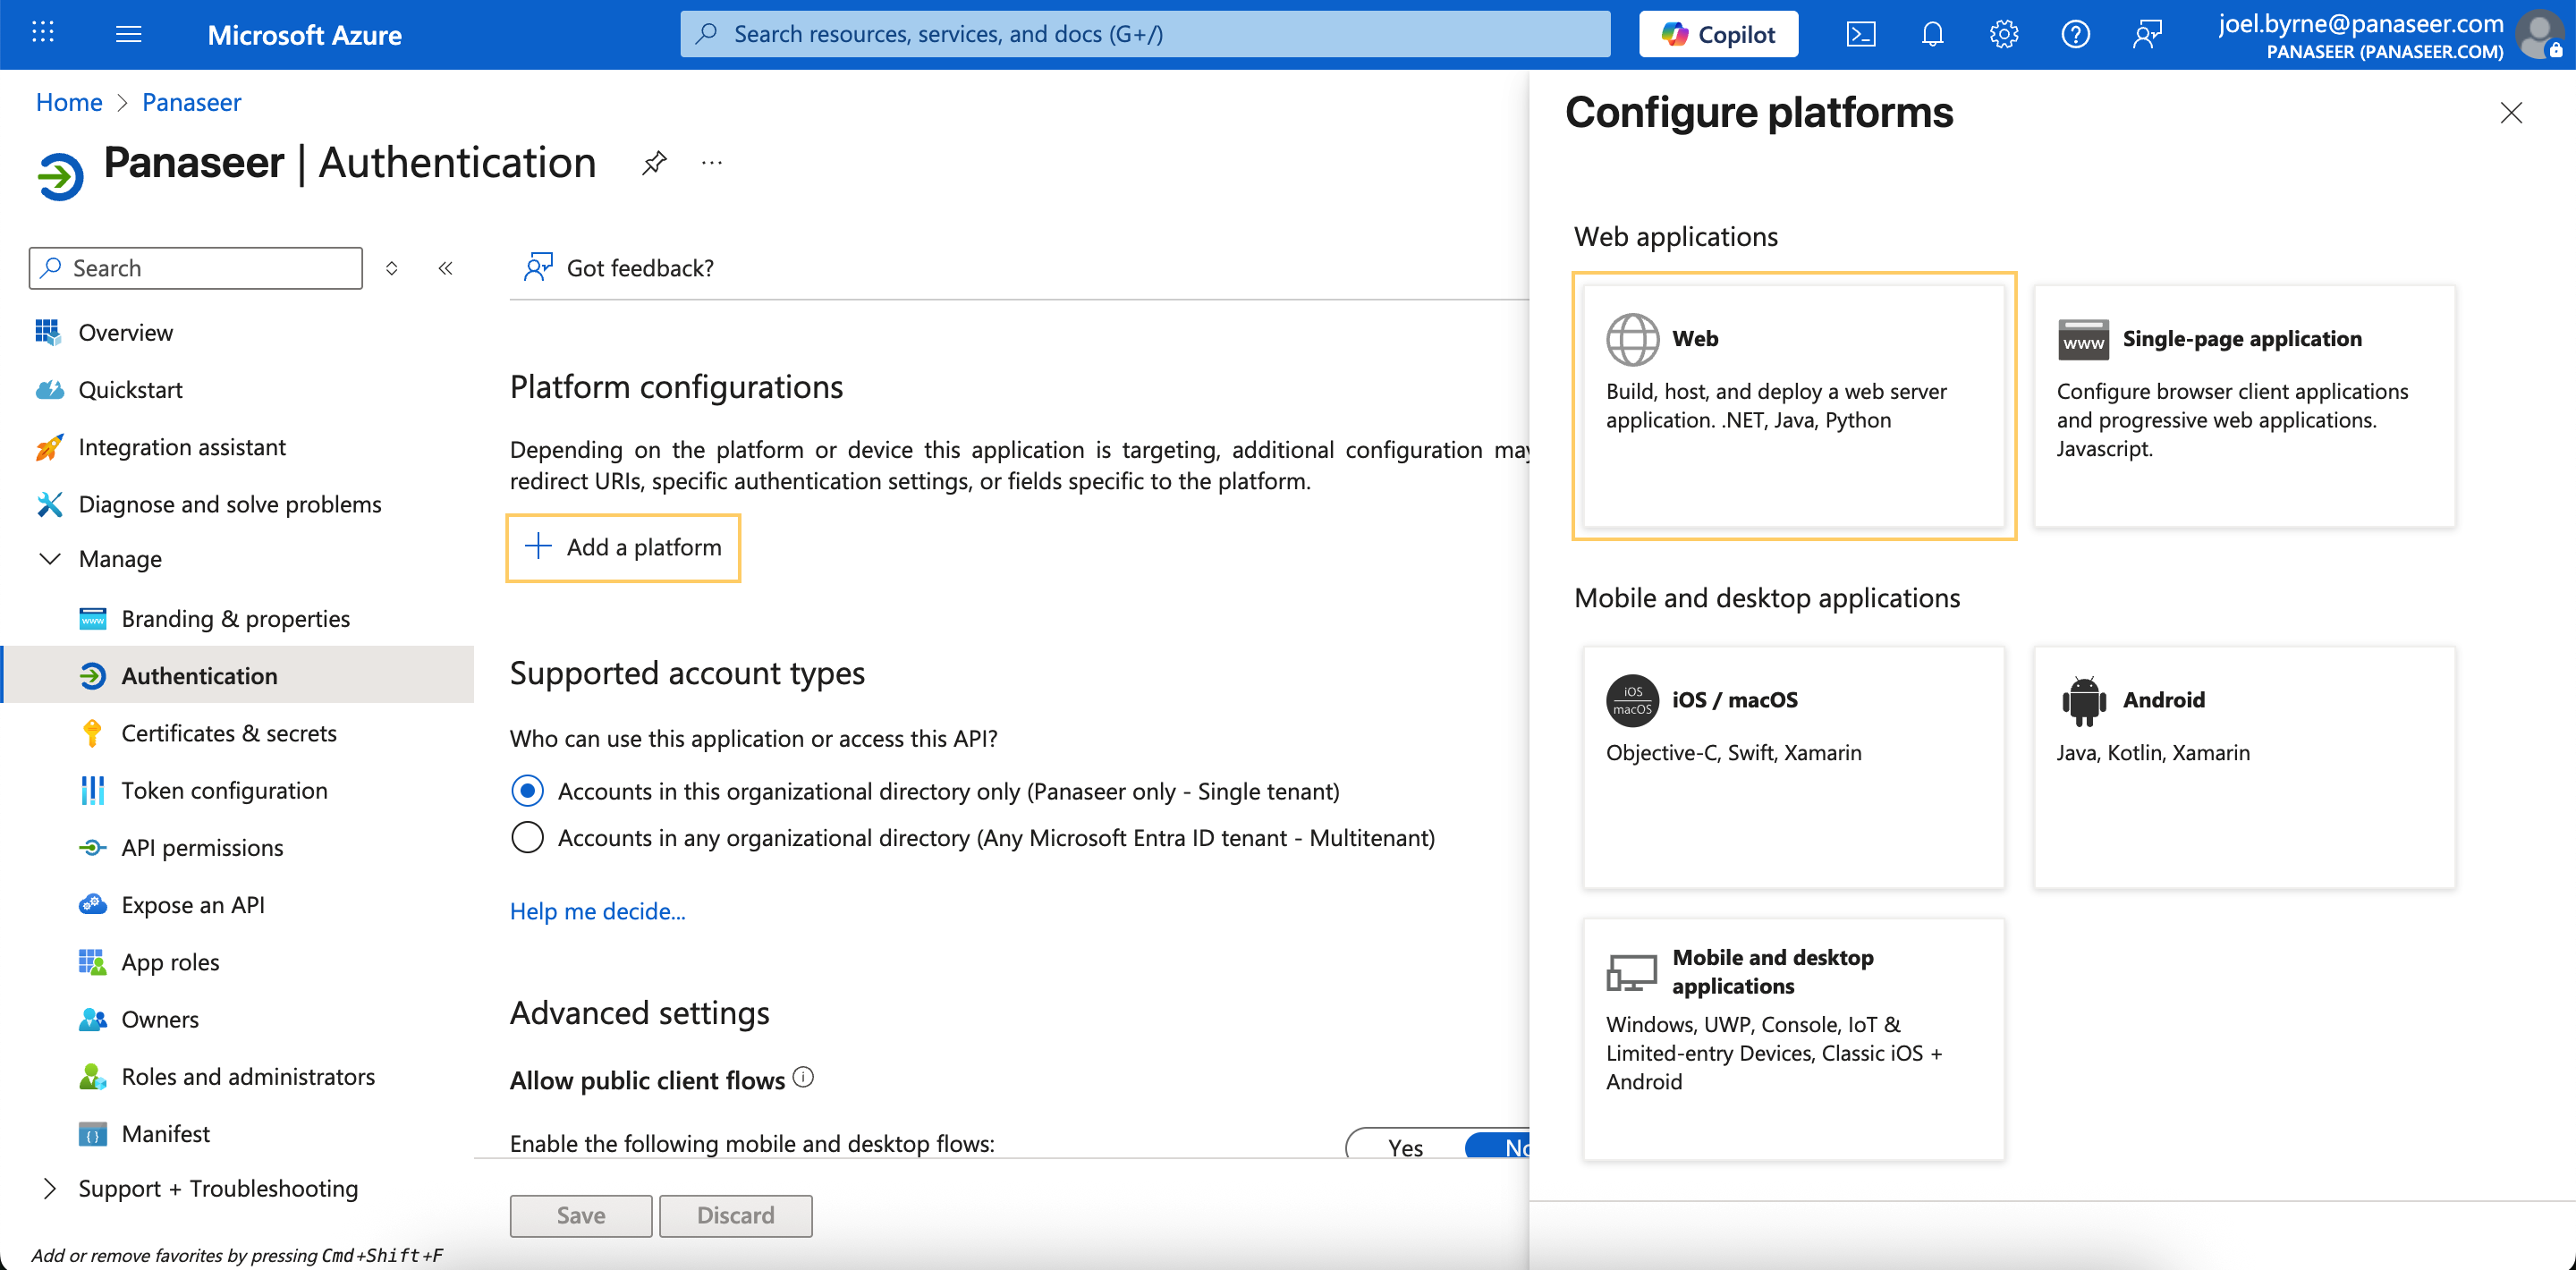Image resolution: width=2576 pixels, height=1270 pixels.
Task: Open the top bar feedback icon
Action: click(2146, 34)
